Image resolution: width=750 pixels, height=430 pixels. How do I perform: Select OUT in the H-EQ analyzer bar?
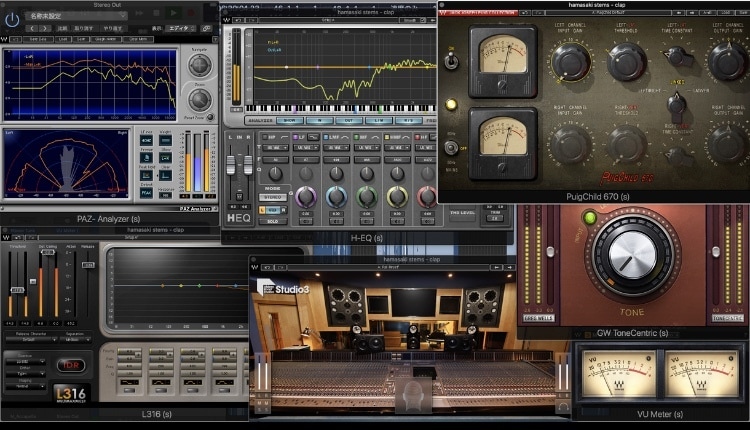point(349,121)
